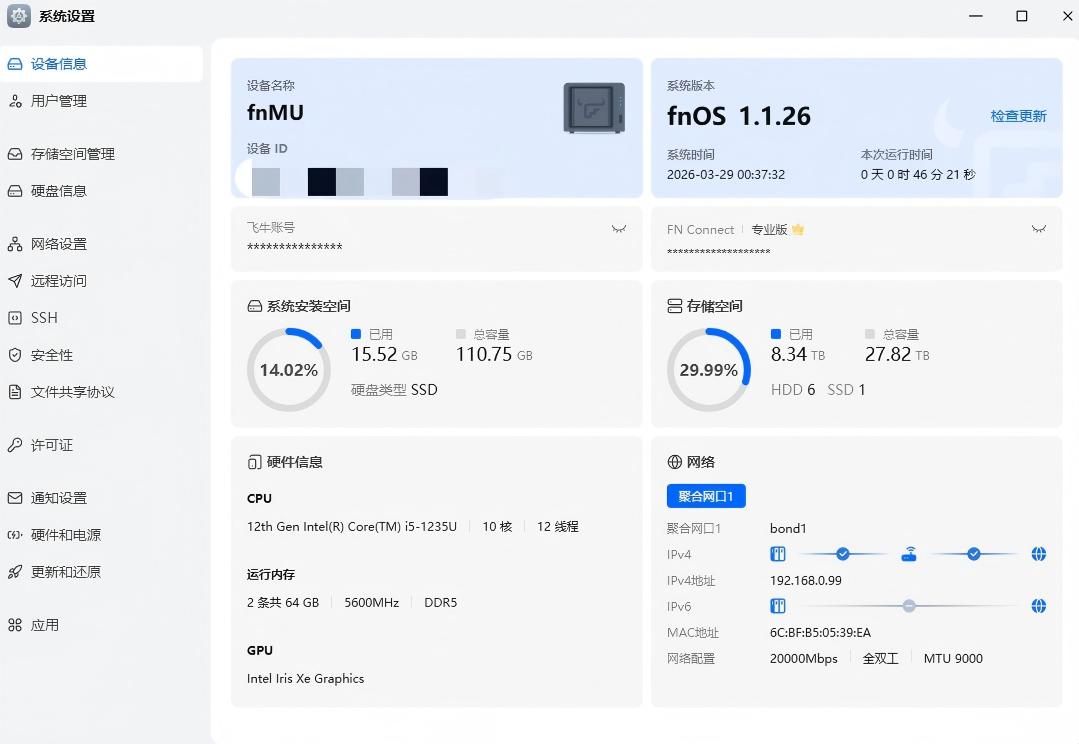
Task: Open 通知设置 from the sidebar
Action: (x=58, y=497)
